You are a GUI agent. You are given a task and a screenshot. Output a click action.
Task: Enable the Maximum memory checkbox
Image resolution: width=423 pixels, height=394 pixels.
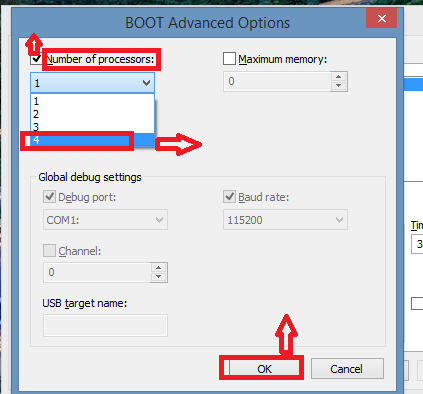tap(229, 59)
